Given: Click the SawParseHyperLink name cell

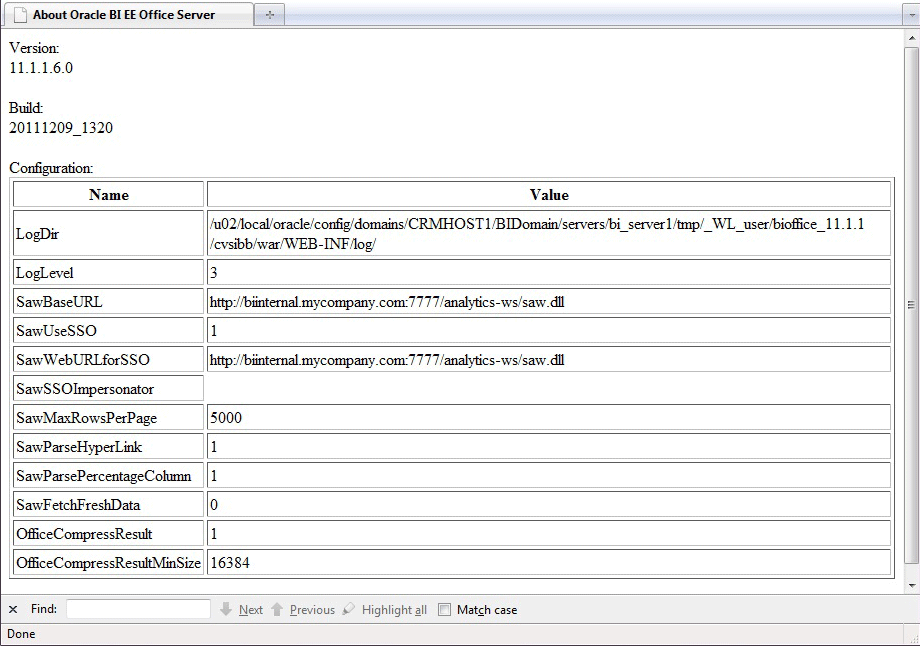Looking at the screenshot, I should [109, 447].
